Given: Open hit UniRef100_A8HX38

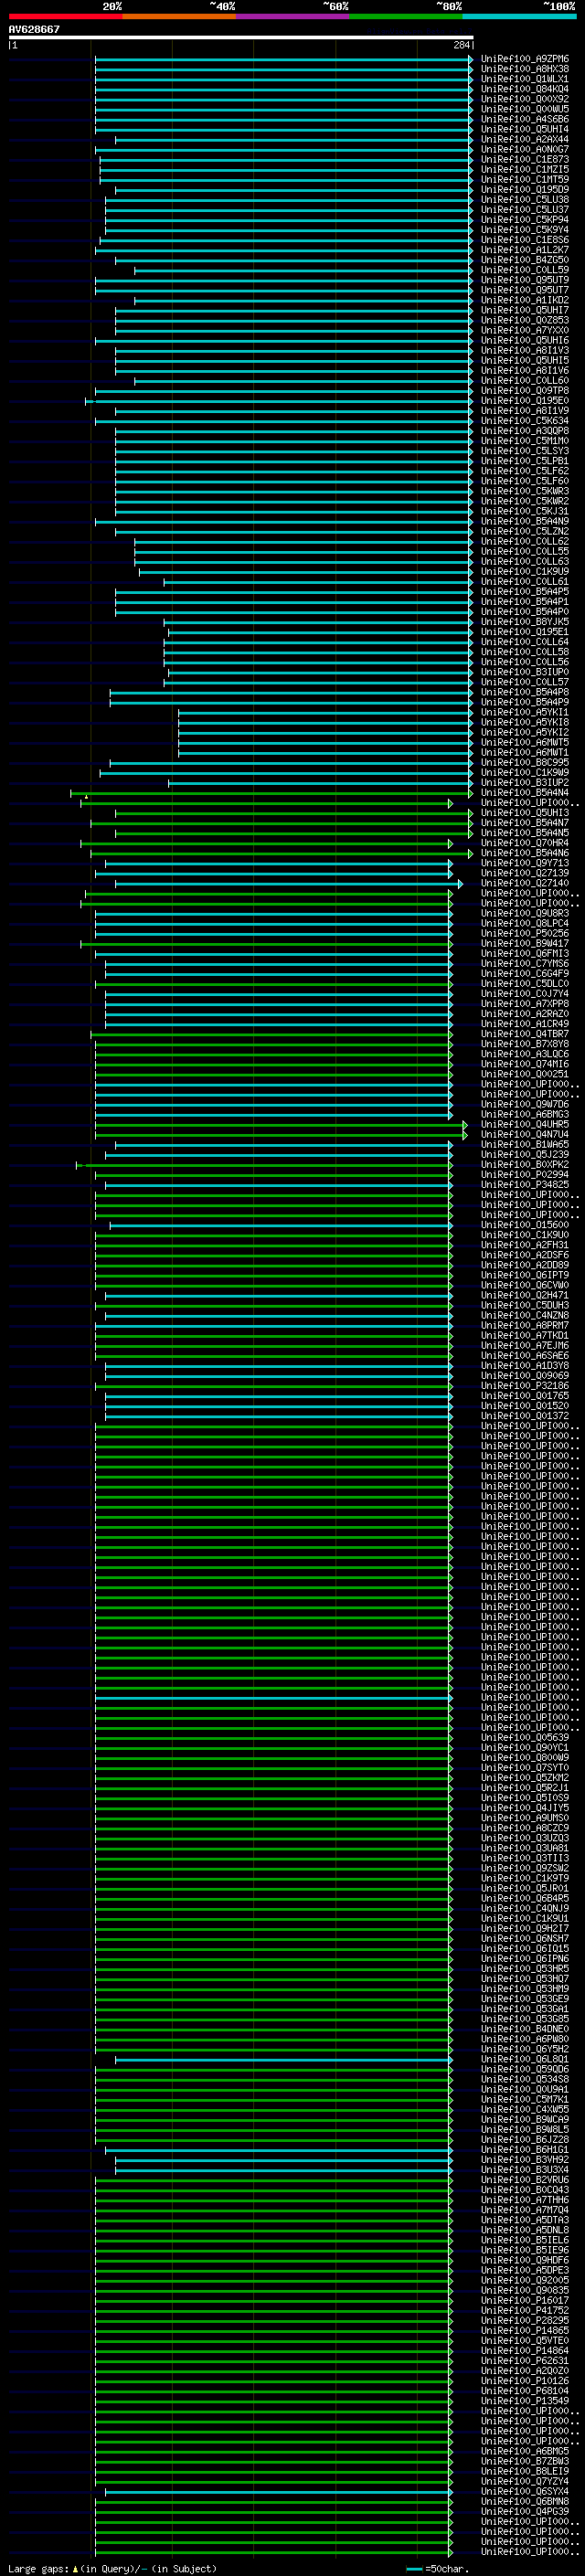Looking at the screenshot, I should coord(525,69).
